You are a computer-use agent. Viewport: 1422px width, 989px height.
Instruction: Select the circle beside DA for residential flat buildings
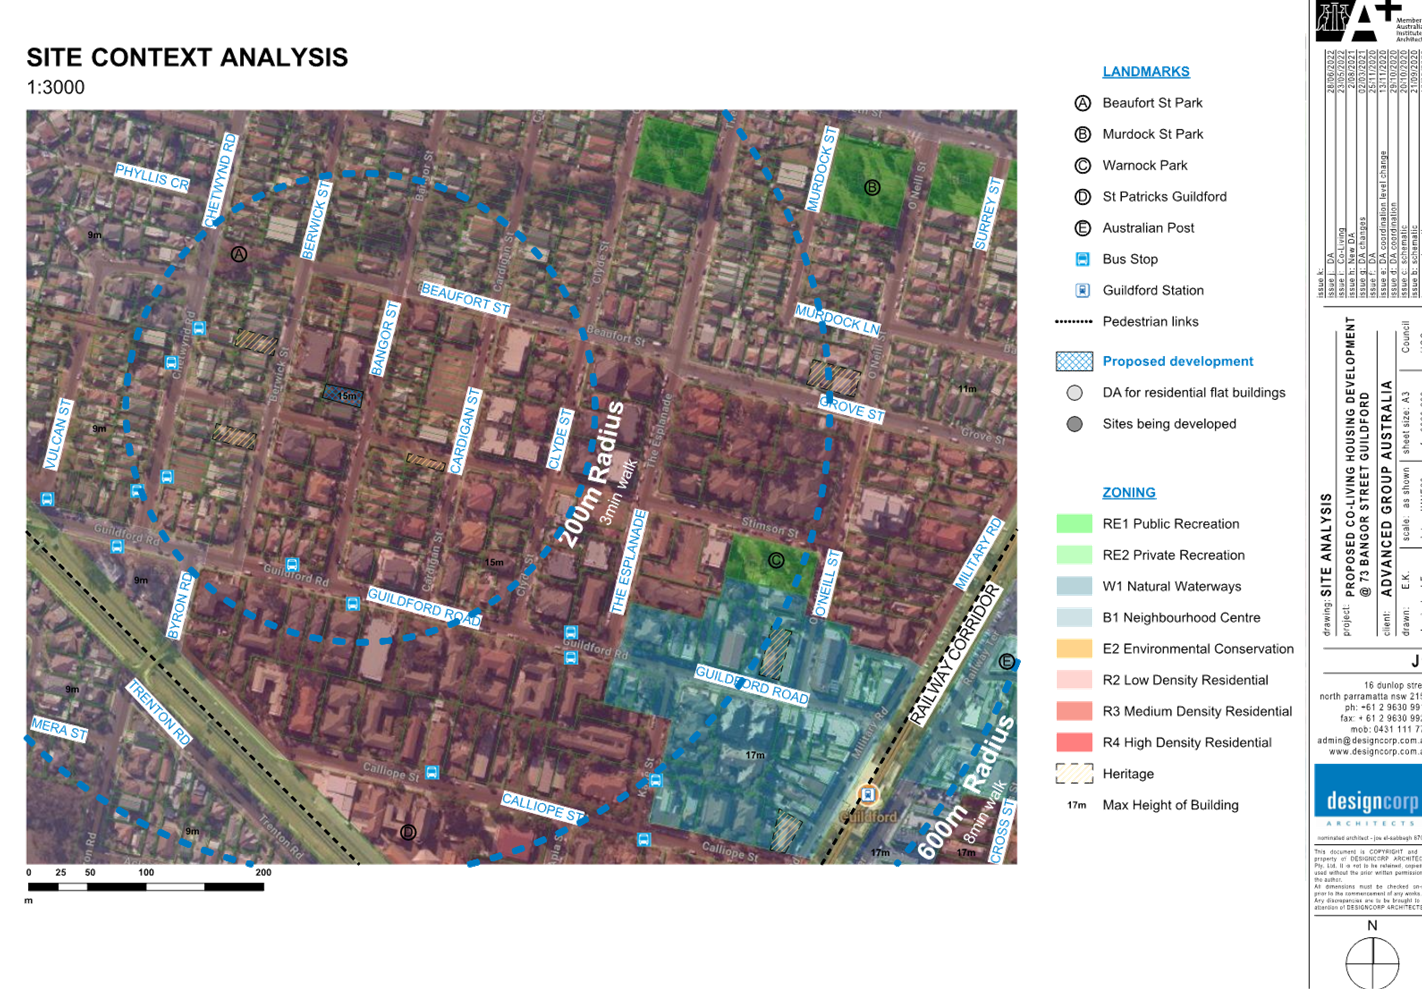pyautogui.click(x=1074, y=393)
